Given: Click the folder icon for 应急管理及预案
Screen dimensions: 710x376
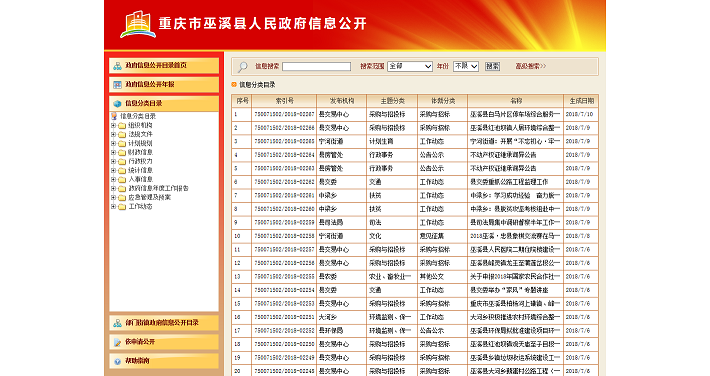Looking at the screenshot, I should [x=122, y=198].
